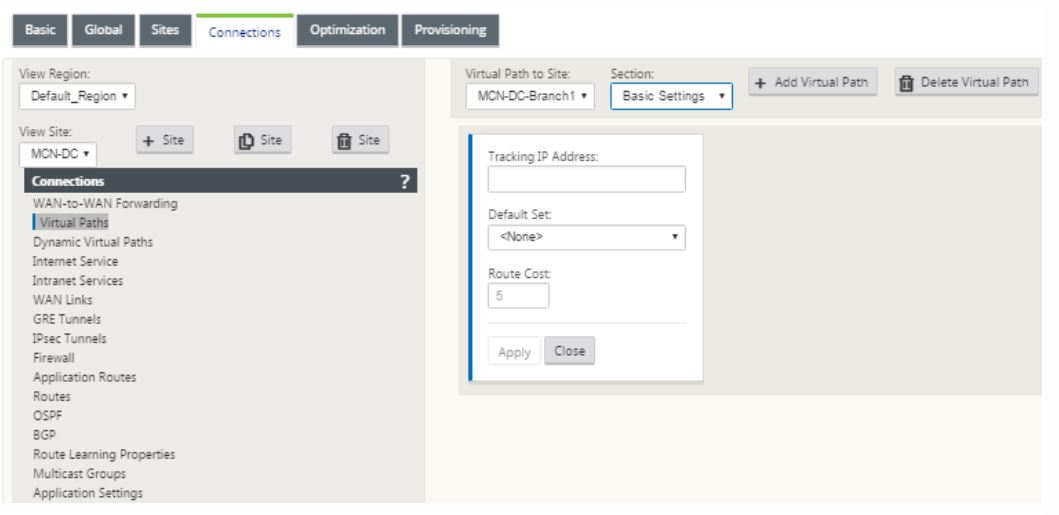Select Virtual Paths in Connections list
The image size is (1059, 515).
tap(74, 222)
